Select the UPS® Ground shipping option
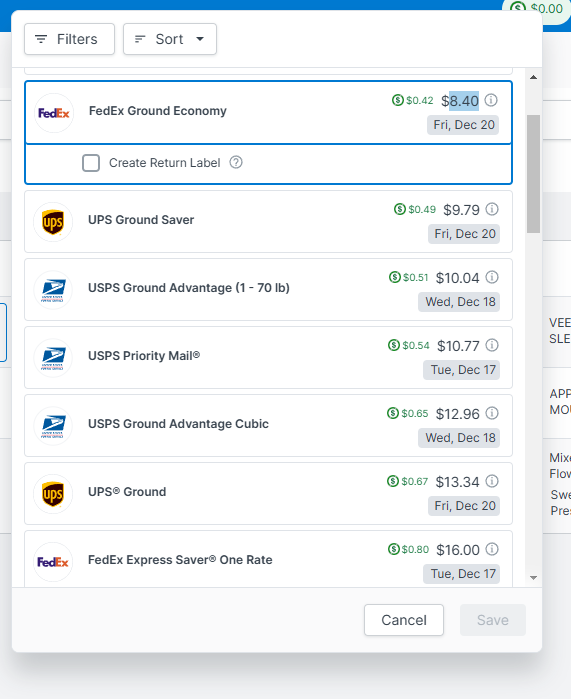This screenshot has height=699, width=571. click(268, 493)
